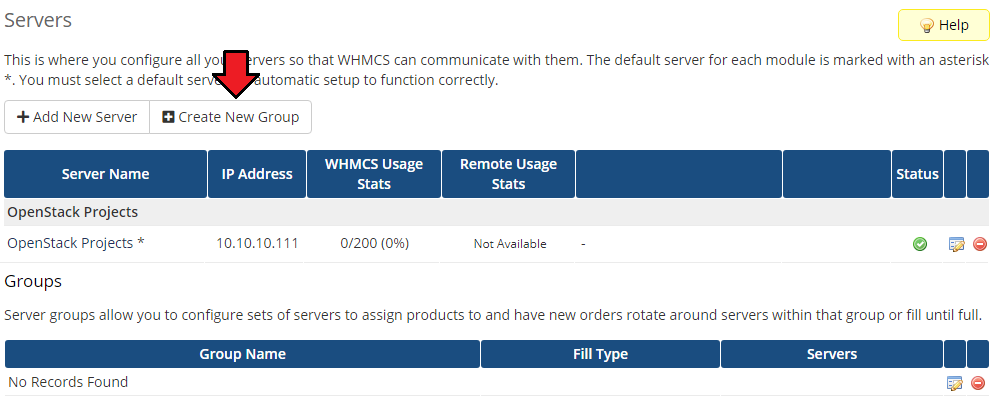Click the Groups section heading
This screenshot has height=415, width=995.
(x=33, y=281)
